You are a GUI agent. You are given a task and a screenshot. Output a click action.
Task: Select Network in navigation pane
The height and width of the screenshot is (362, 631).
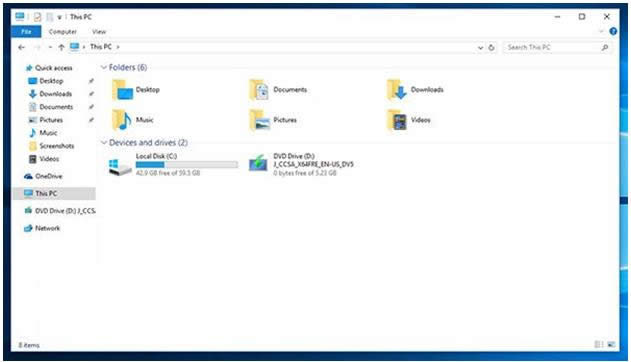[x=47, y=228]
